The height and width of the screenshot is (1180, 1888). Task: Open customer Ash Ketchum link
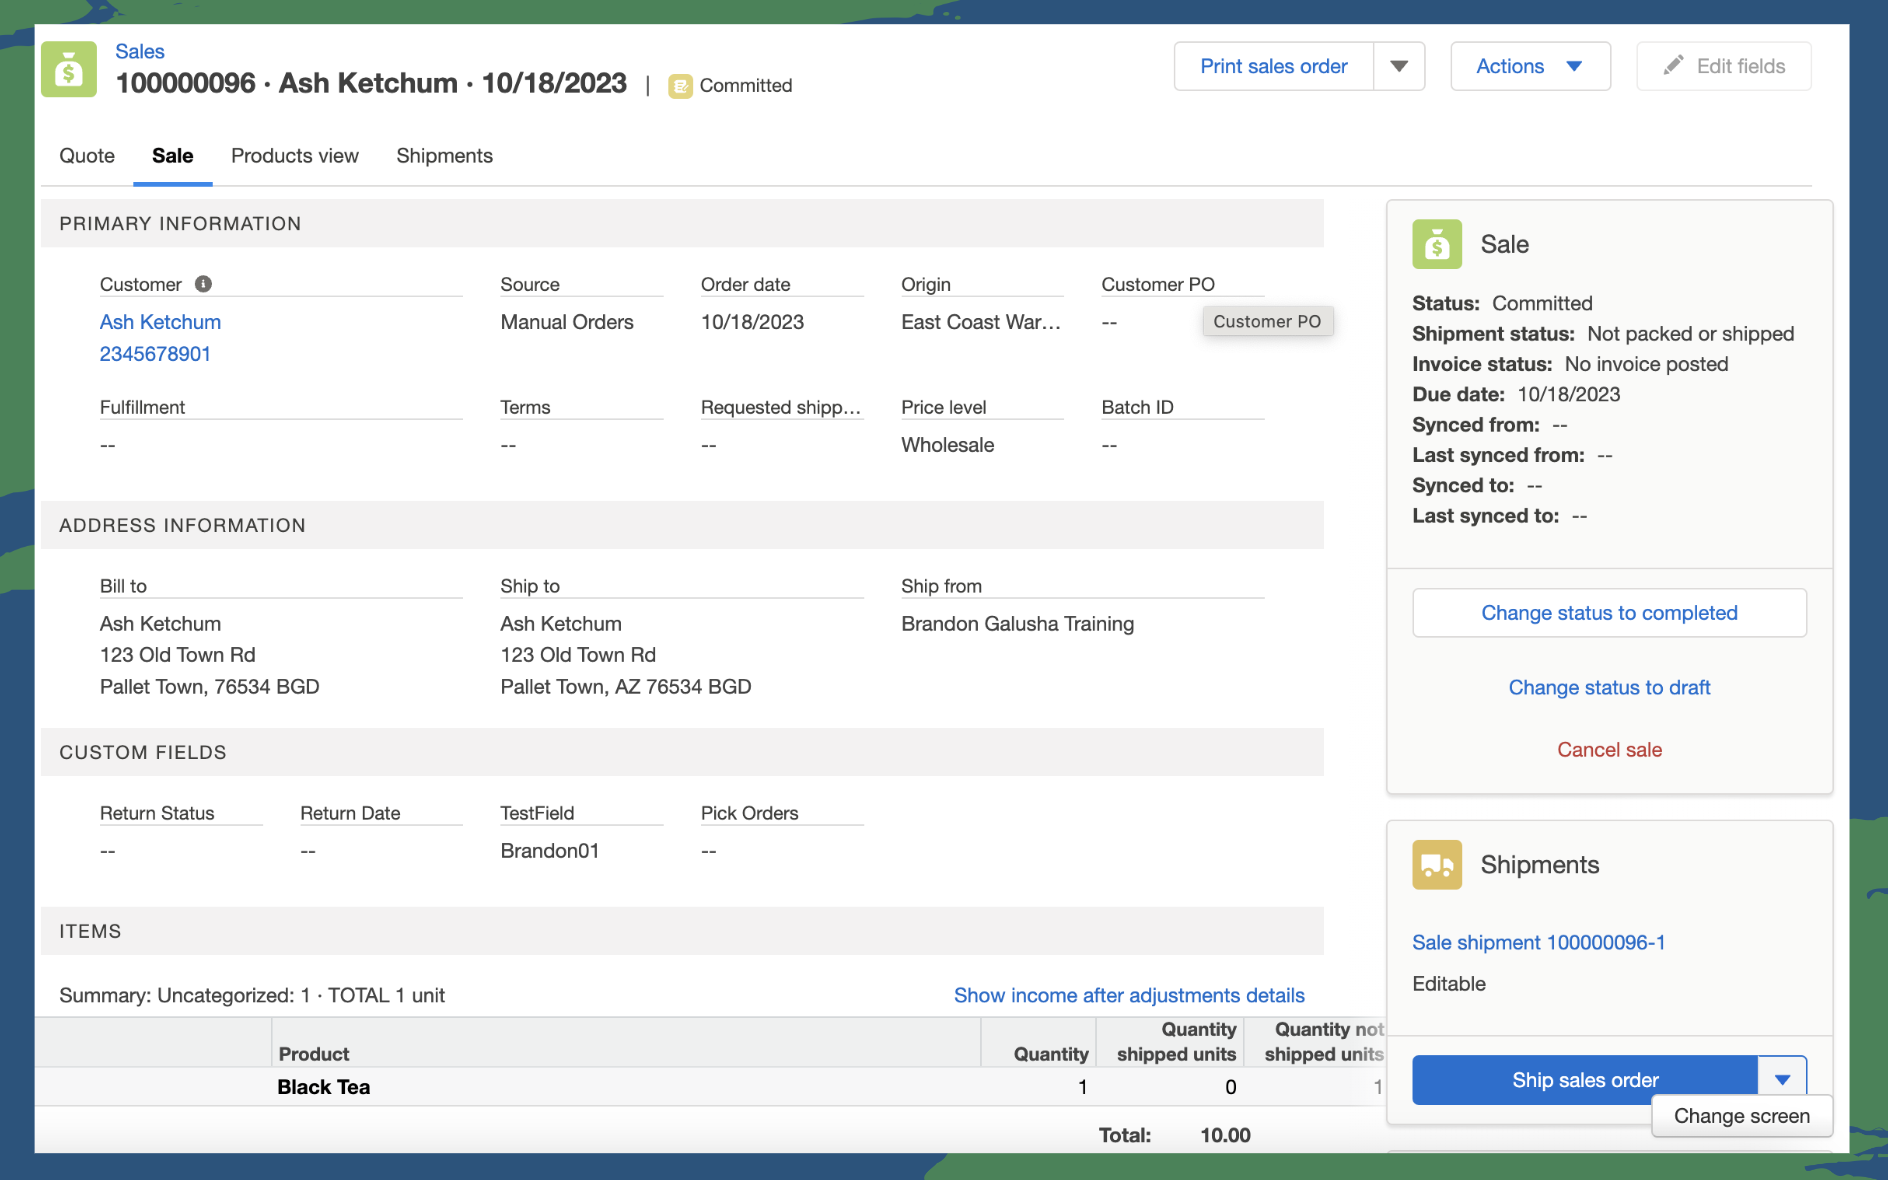160,322
